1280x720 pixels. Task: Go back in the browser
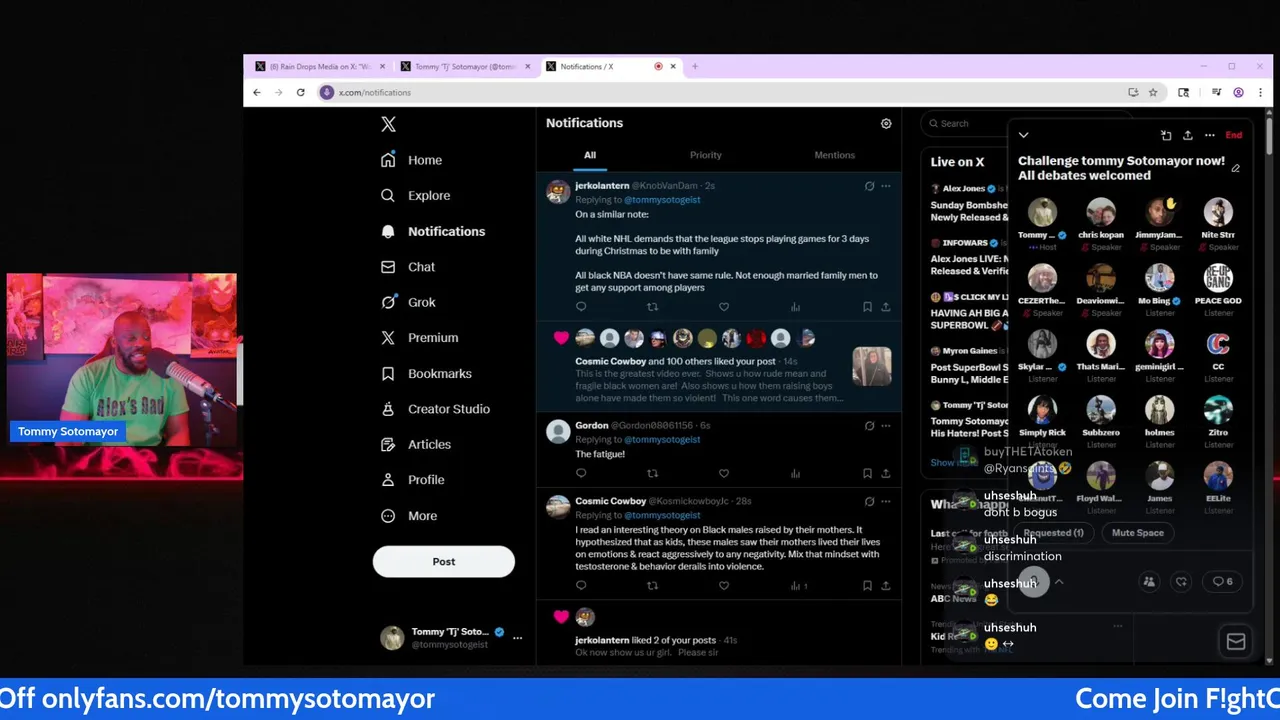click(257, 92)
